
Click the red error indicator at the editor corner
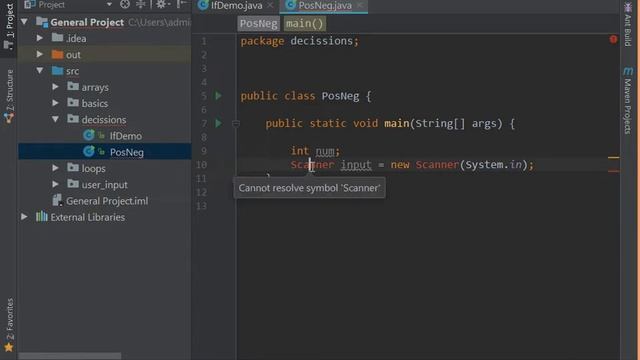(613, 39)
